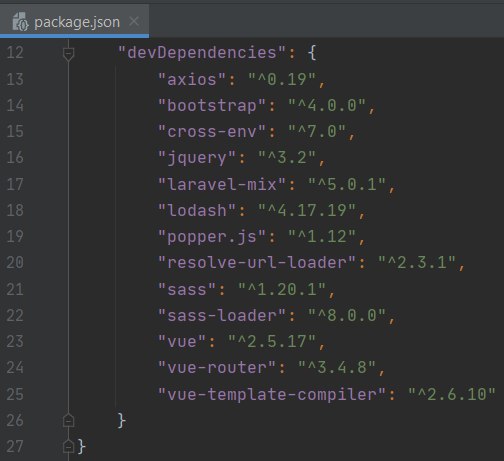The height and width of the screenshot is (461, 504).
Task: Click the "cross-env" key
Action: (212, 132)
